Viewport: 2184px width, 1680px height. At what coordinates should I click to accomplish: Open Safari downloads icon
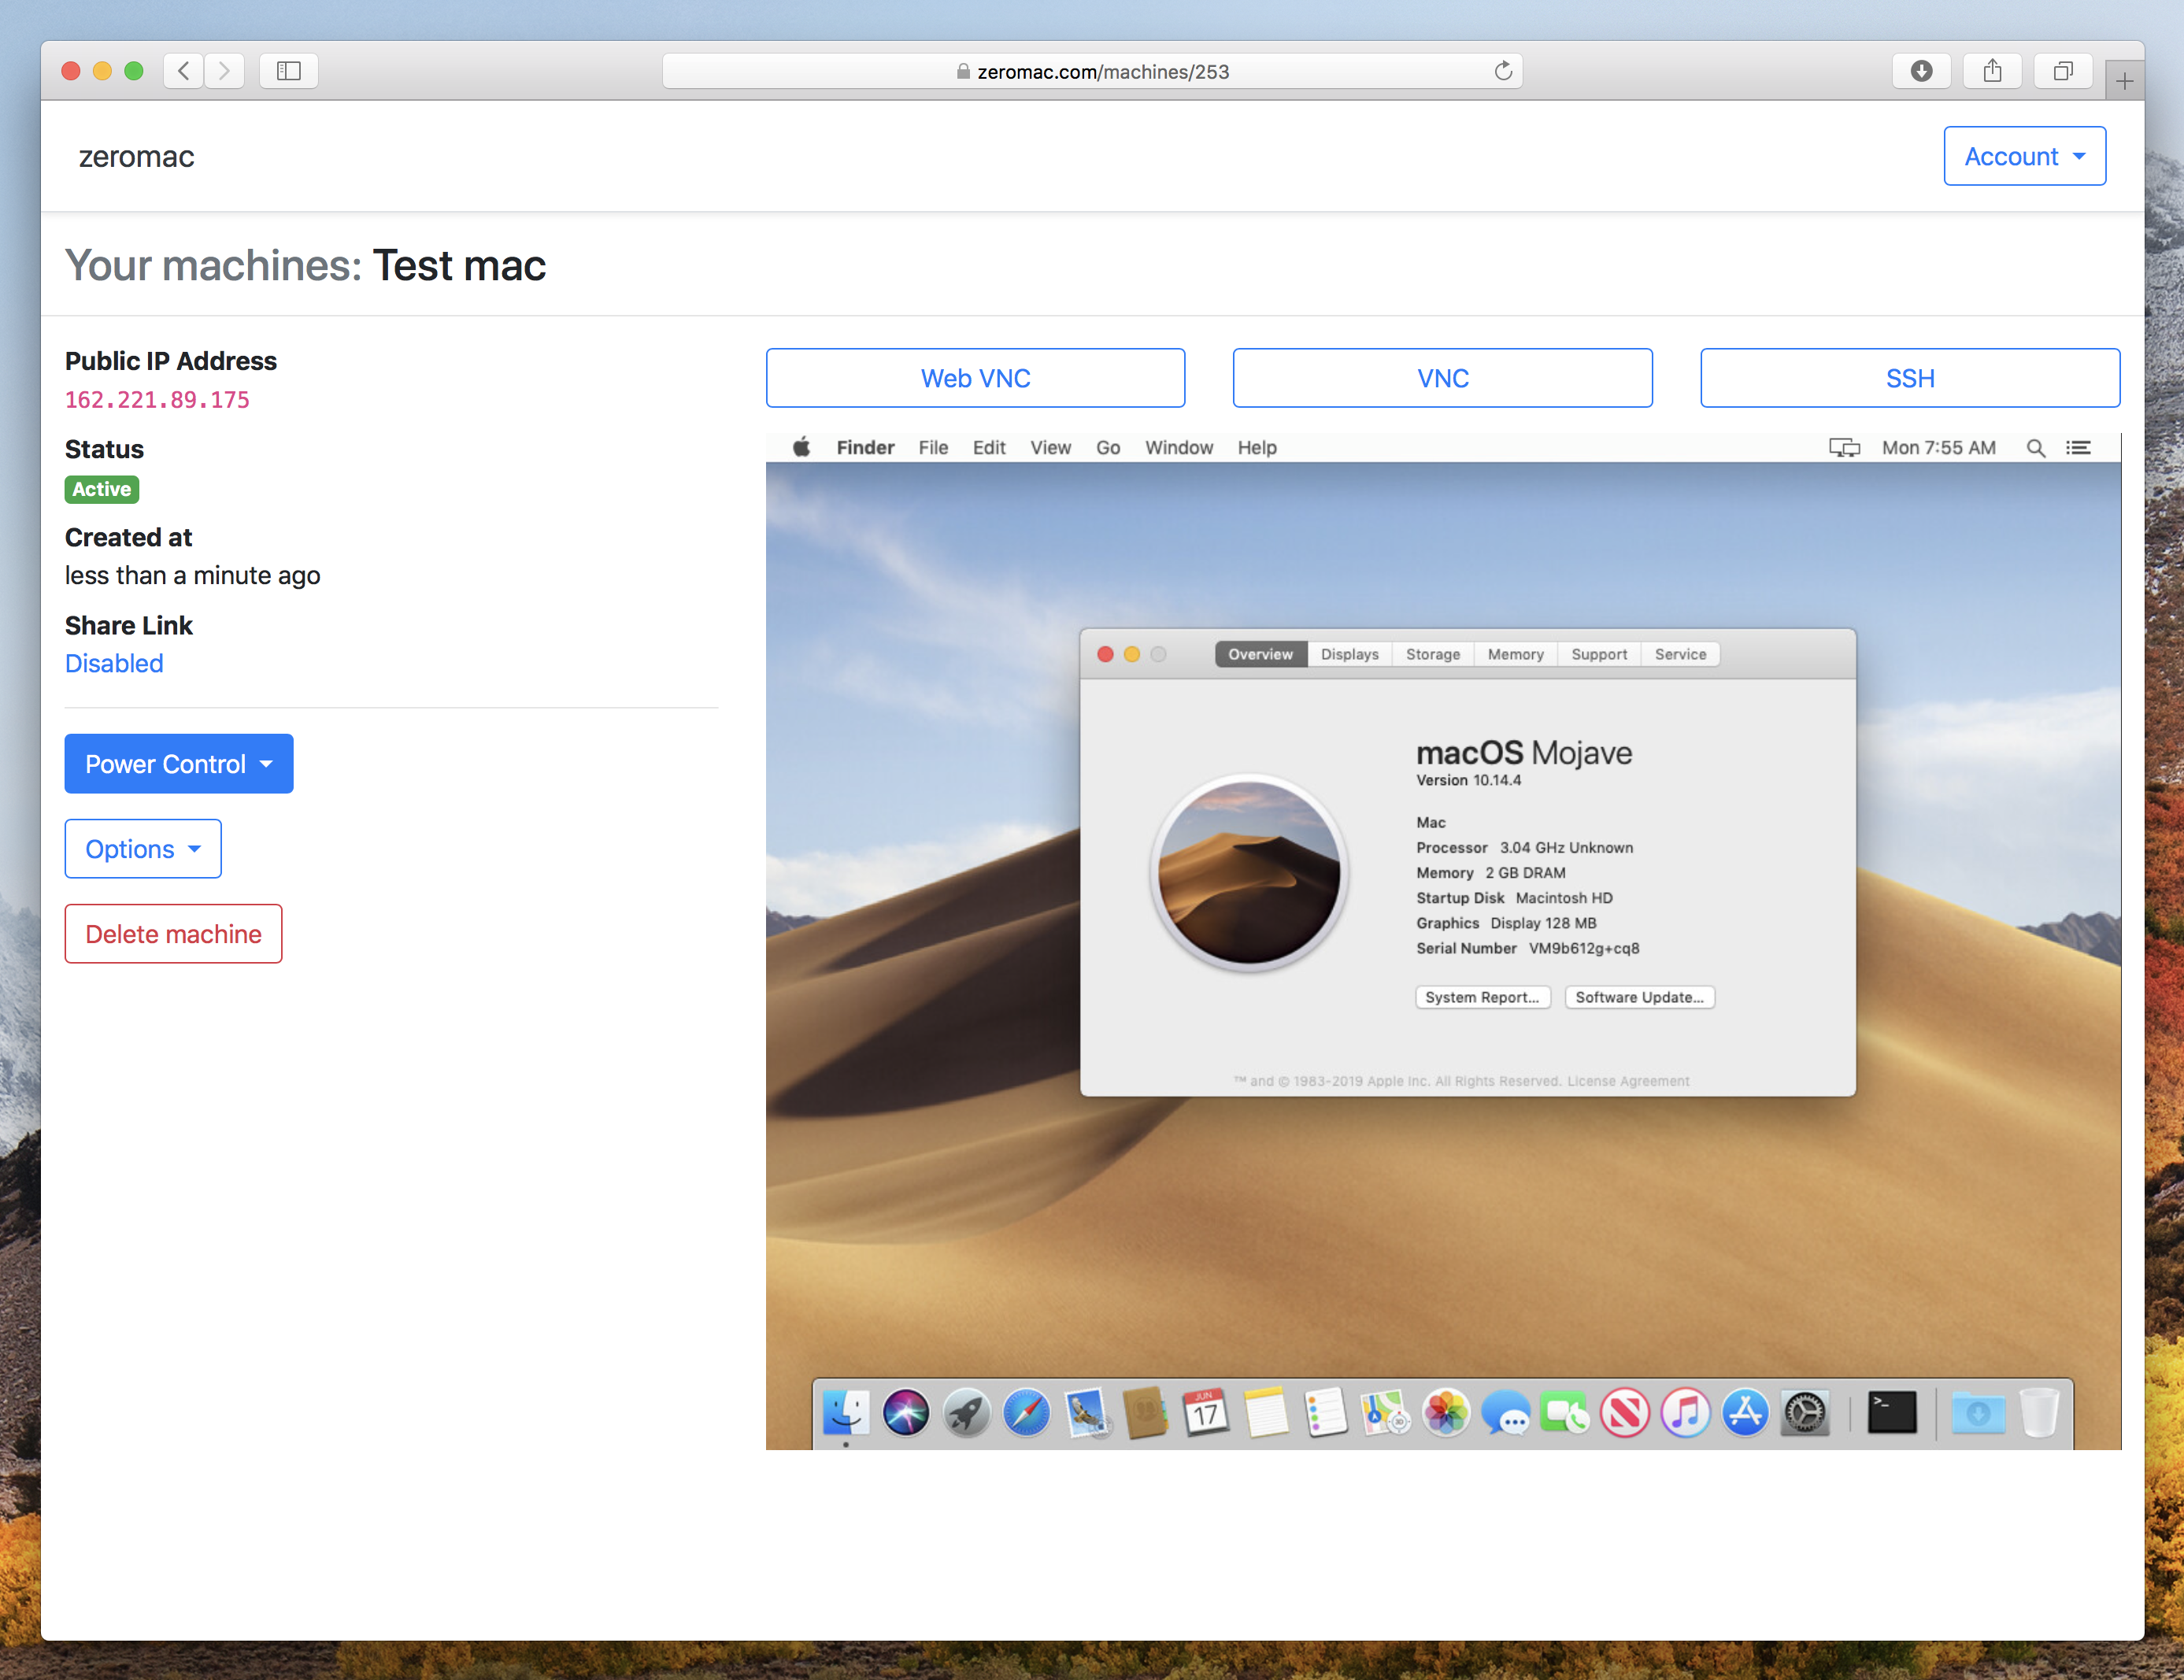[1920, 71]
